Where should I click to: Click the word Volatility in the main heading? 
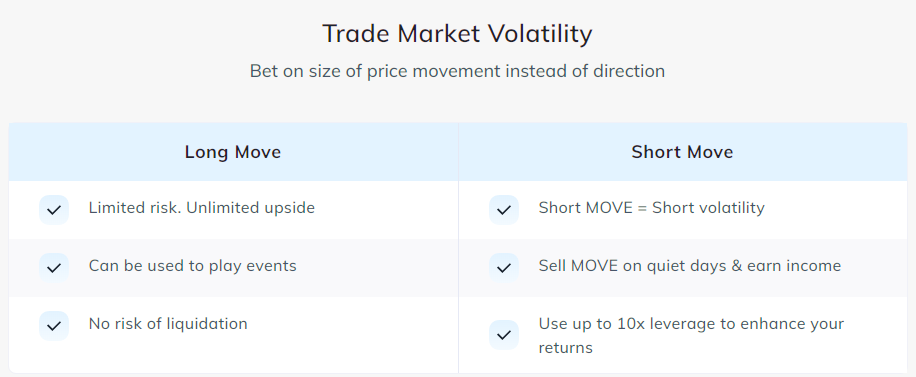pos(540,34)
